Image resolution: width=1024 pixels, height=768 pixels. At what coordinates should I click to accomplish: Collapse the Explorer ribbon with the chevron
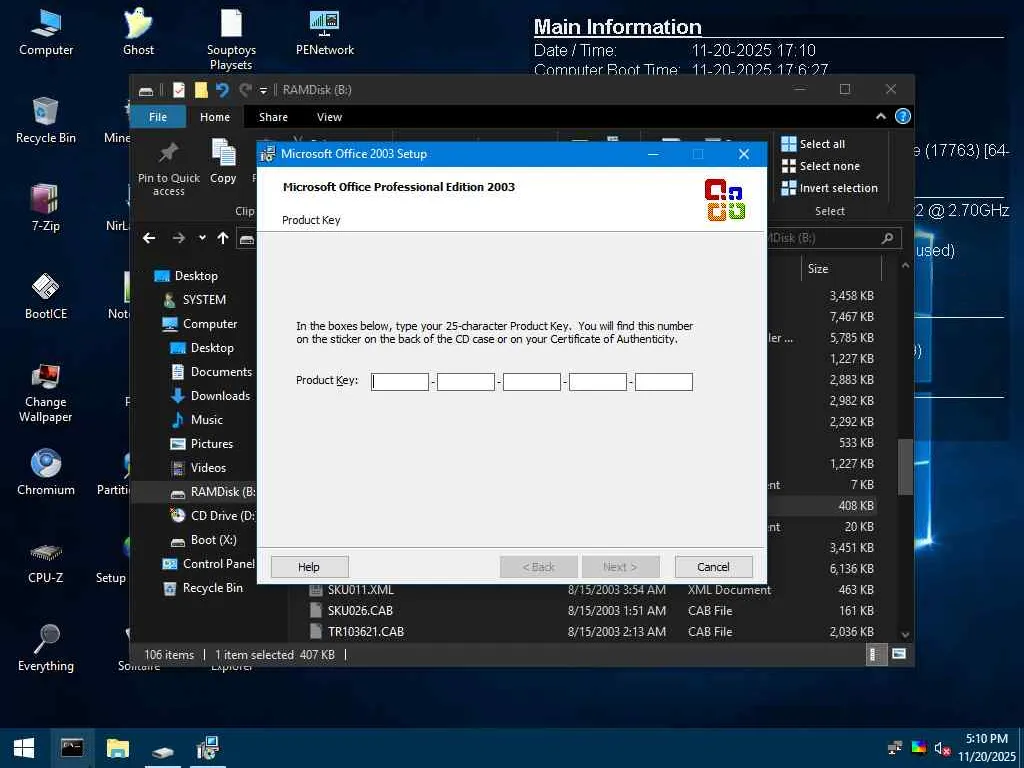[880, 116]
